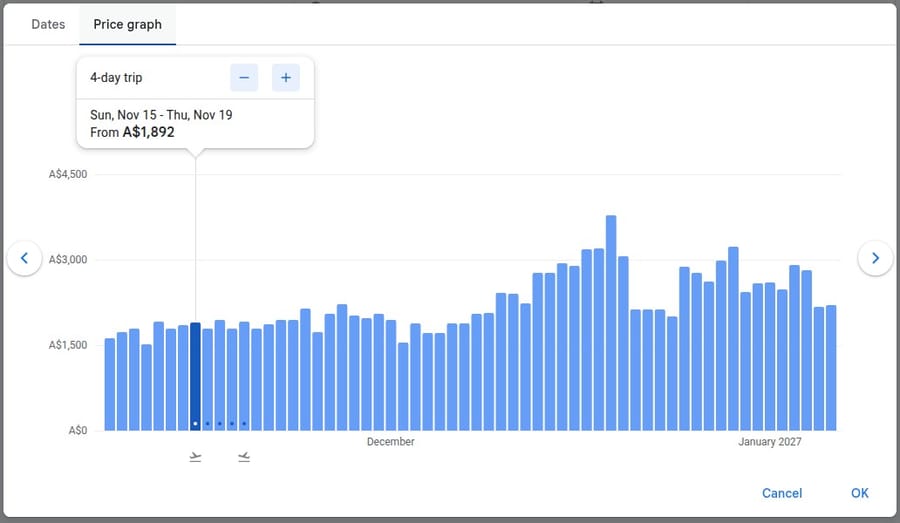The height and width of the screenshot is (523, 900).
Task: Decrease trip length with the minus button
Action: point(244,78)
